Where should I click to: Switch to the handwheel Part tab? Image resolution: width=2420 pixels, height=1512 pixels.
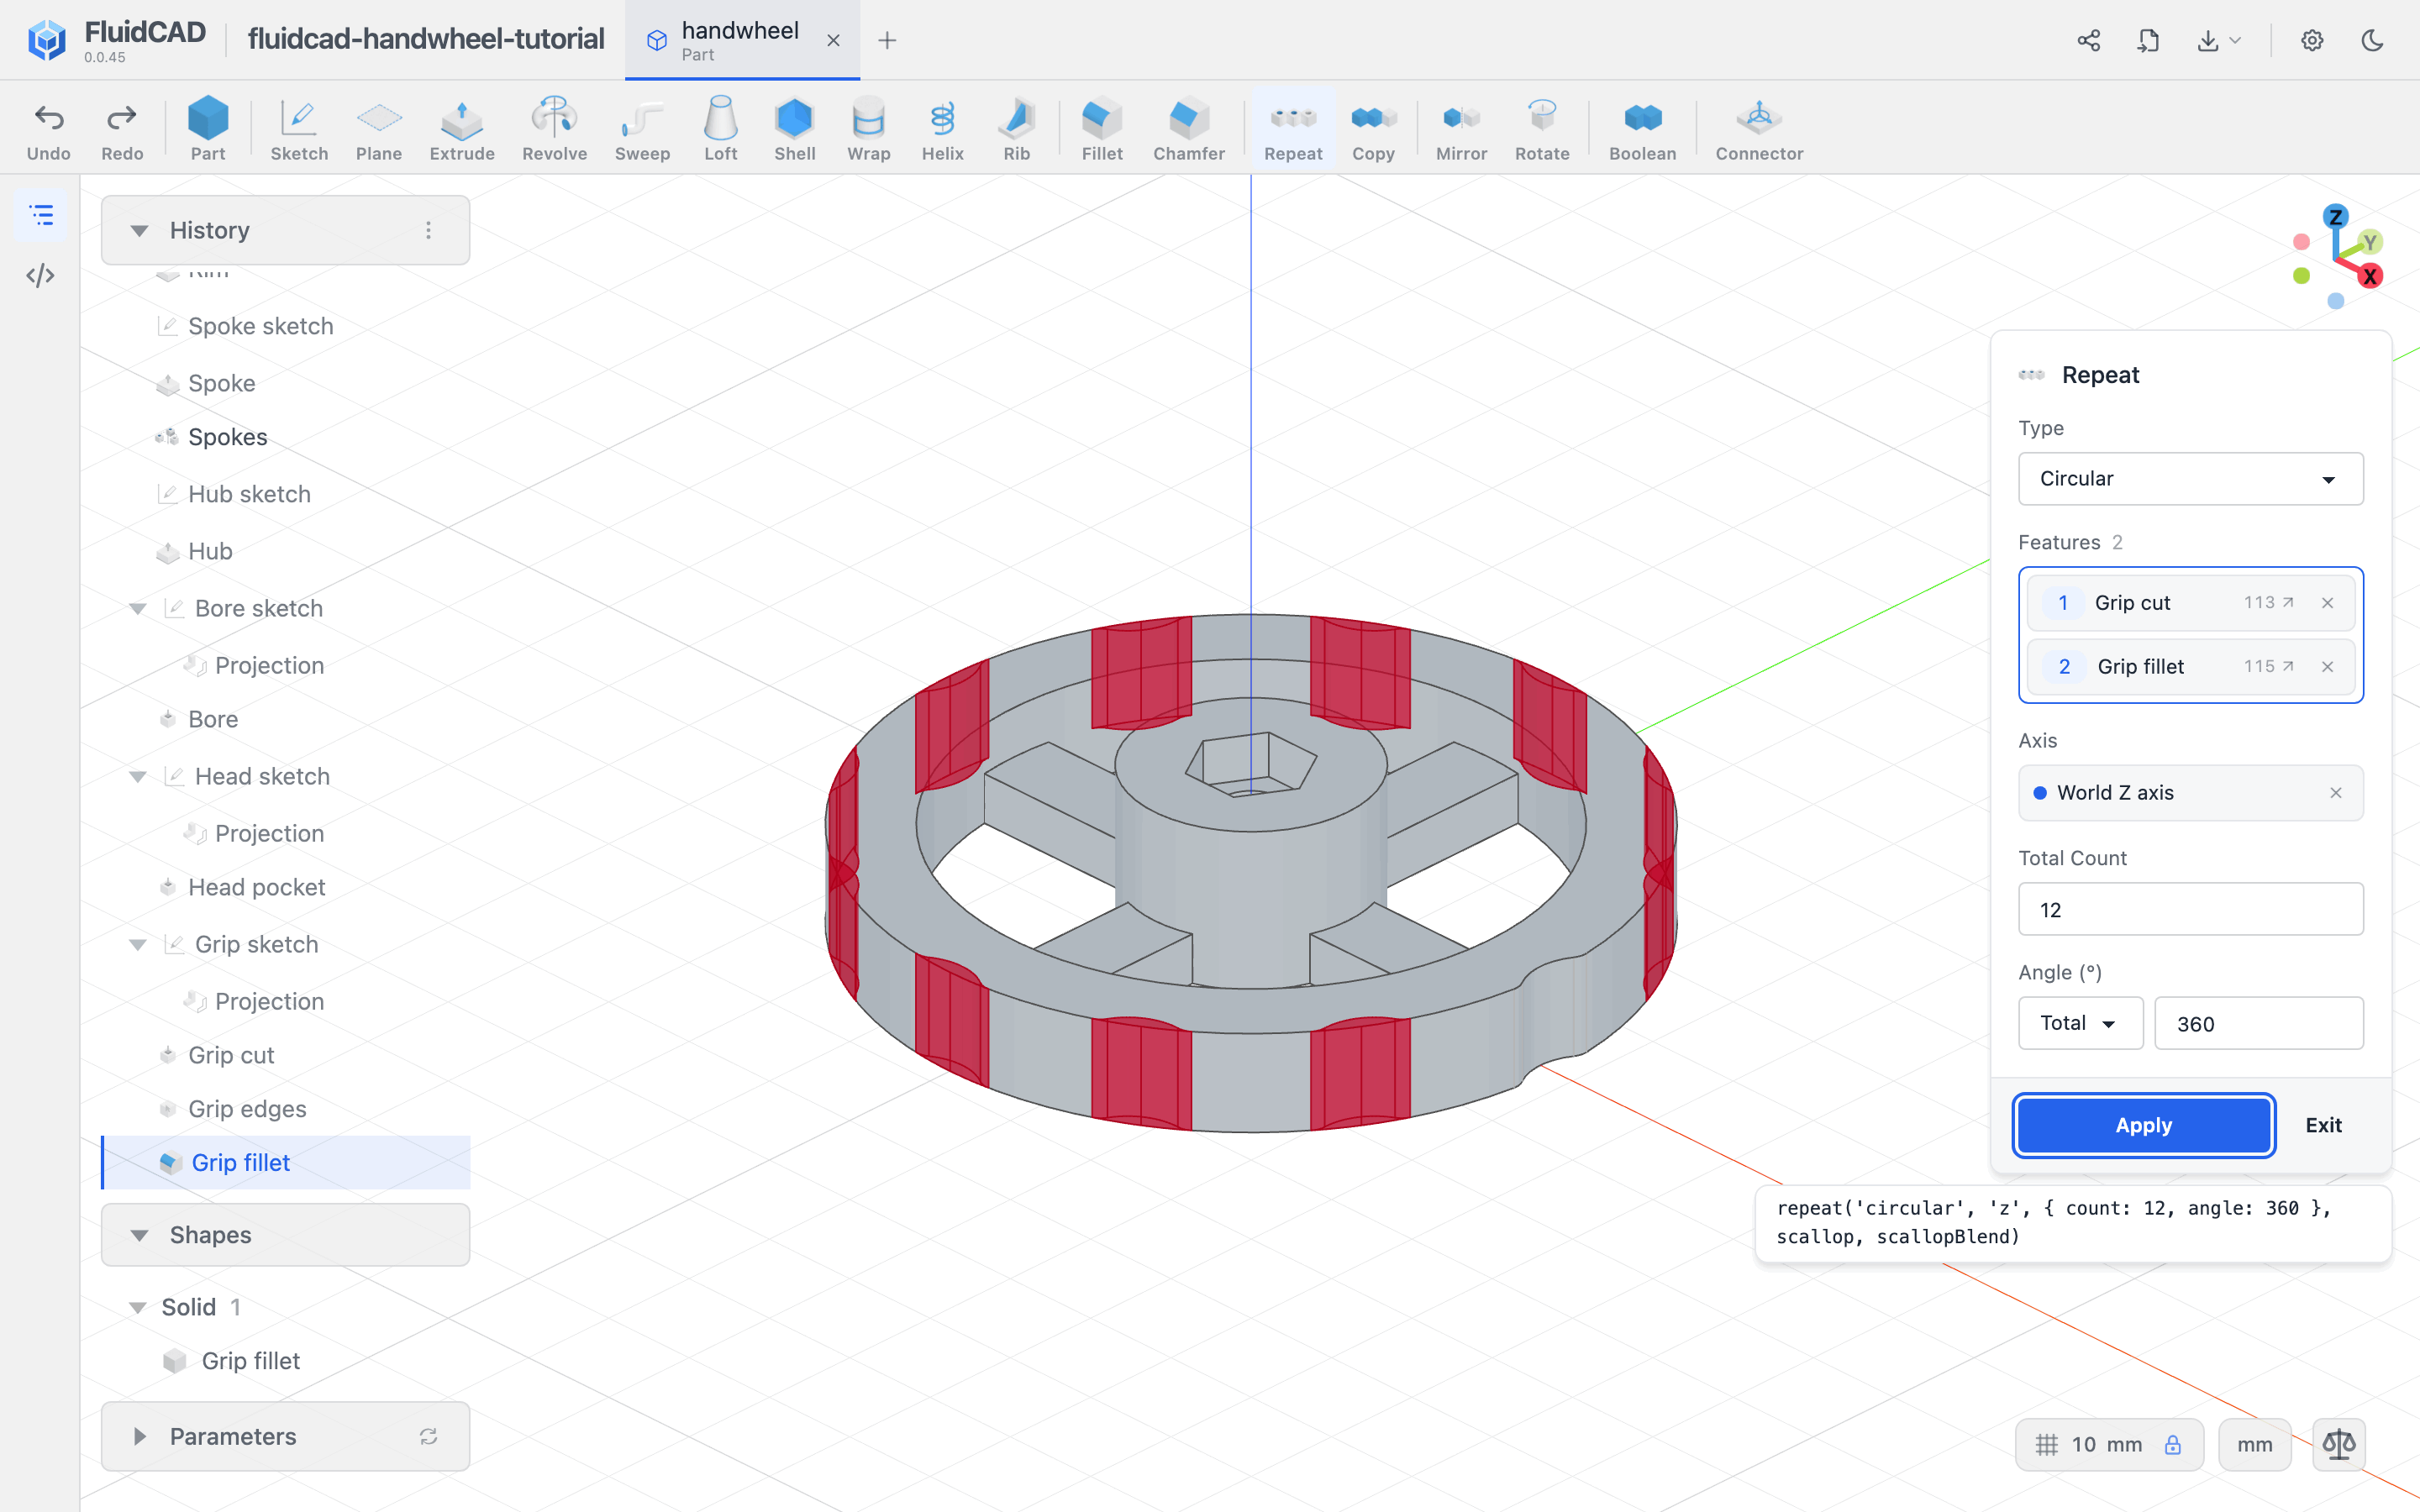click(x=741, y=40)
